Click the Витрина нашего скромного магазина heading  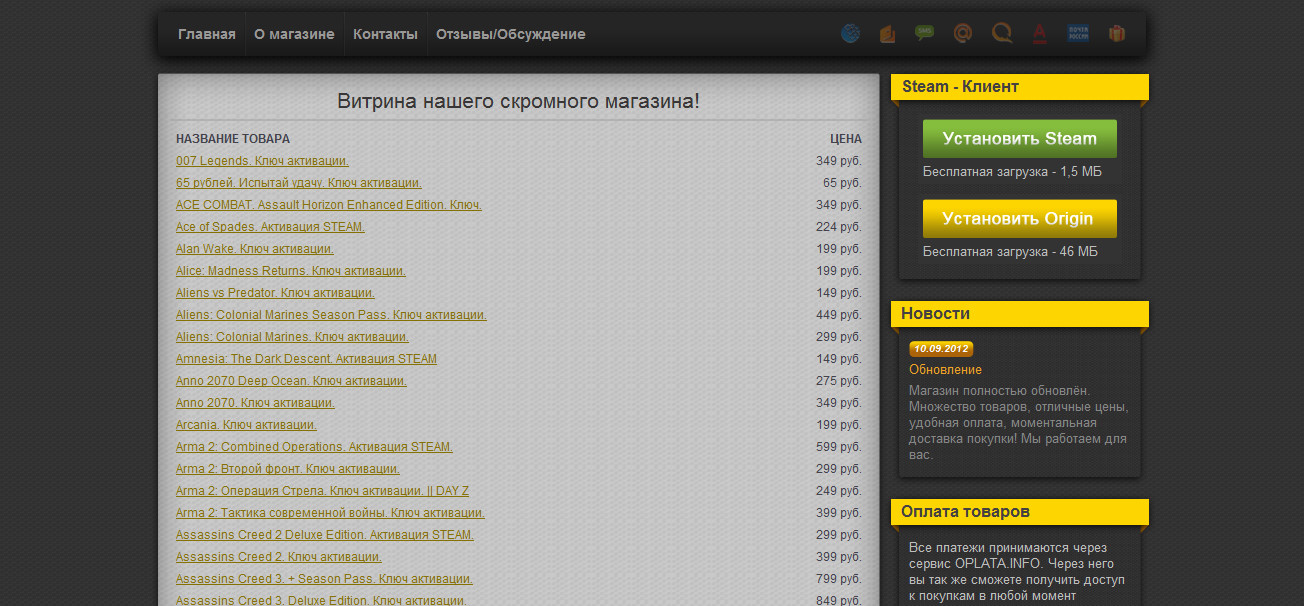tap(518, 101)
